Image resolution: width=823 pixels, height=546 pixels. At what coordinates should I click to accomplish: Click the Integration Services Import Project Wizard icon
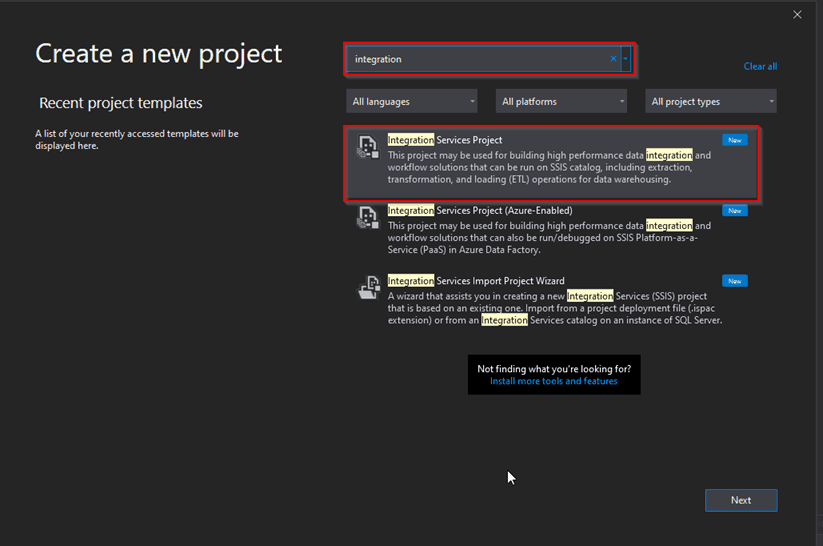click(x=369, y=287)
